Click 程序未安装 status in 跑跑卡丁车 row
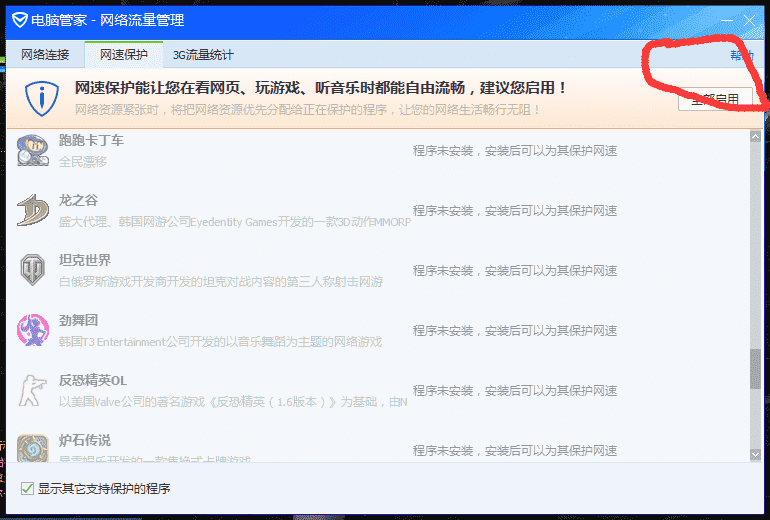This screenshot has height=520, width=770. [515, 151]
